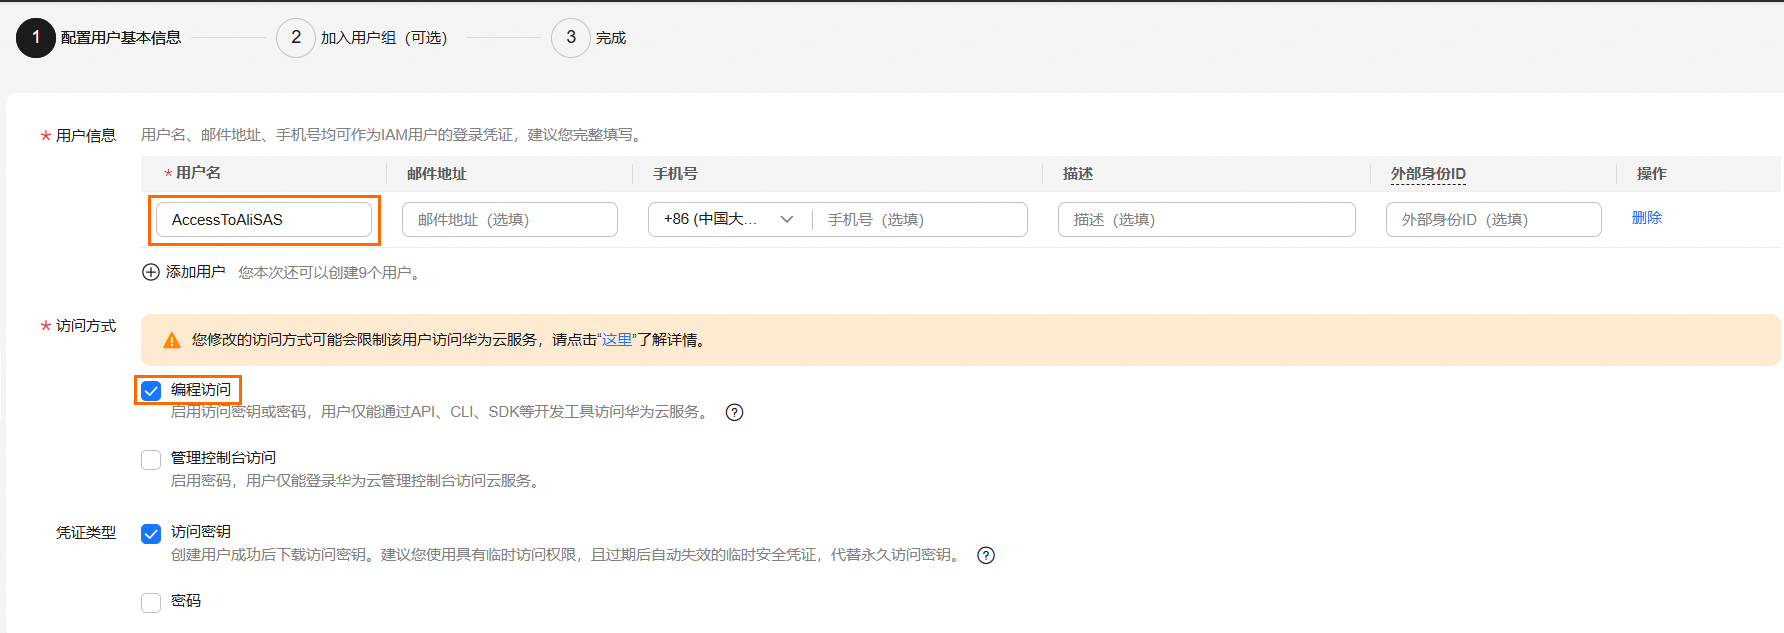Click step 2 circle 加入用户组
This screenshot has height=633, width=1784.
pyautogui.click(x=296, y=38)
